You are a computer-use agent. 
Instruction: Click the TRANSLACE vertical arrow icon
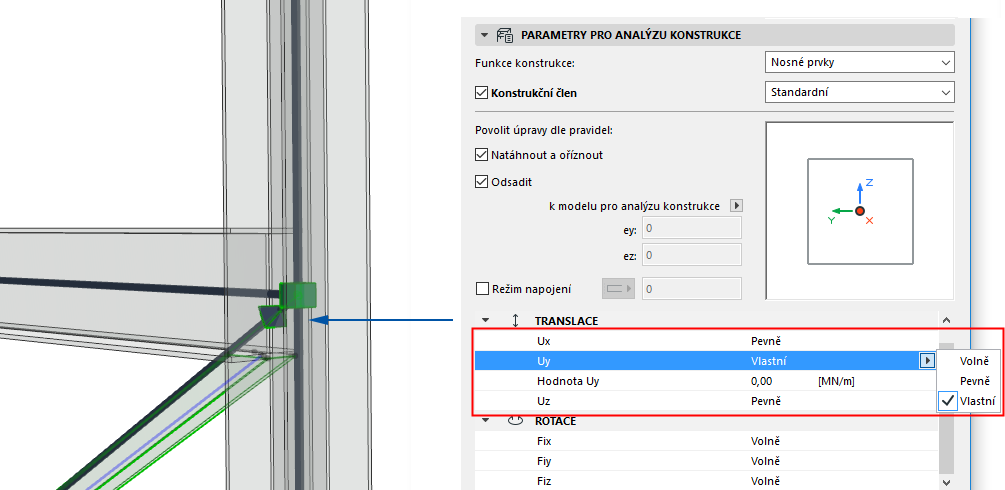pos(515,320)
